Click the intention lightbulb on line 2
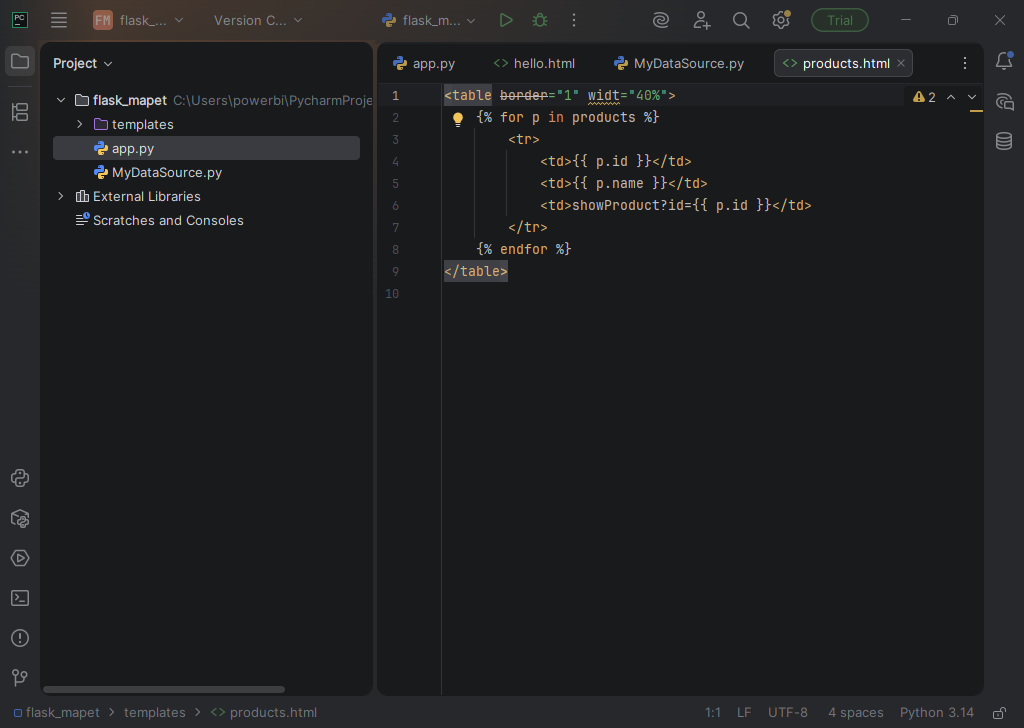The image size is (1024, 728). pos(458,119)
